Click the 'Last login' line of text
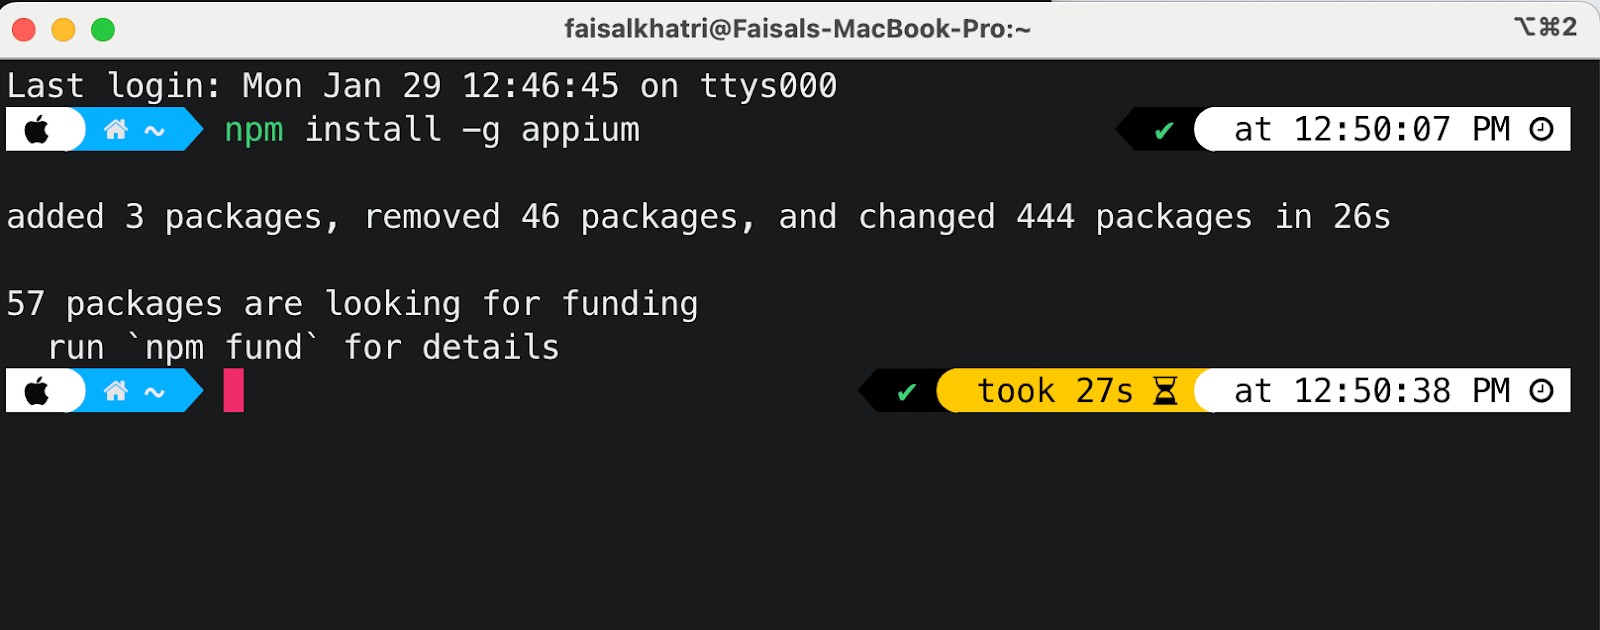 (x=421, y=86)
